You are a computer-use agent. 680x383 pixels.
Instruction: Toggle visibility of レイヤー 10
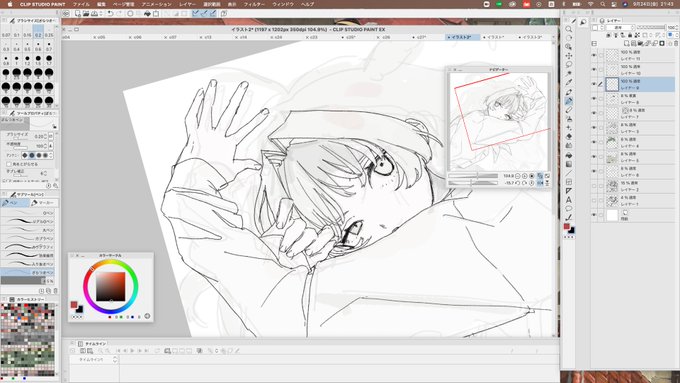pyautogui.click(x=594, y=69)
